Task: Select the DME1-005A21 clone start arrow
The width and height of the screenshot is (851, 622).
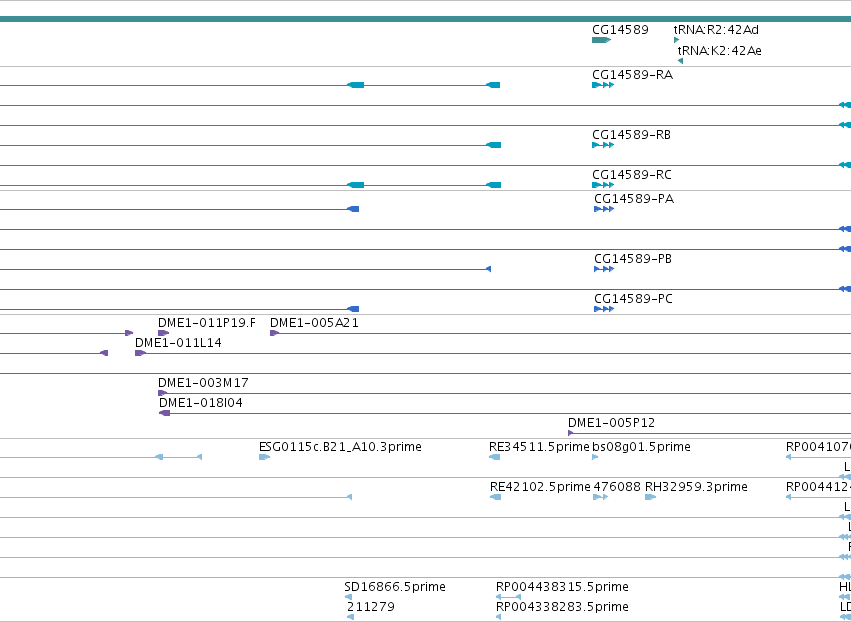Action: click(x=274, y=333)
